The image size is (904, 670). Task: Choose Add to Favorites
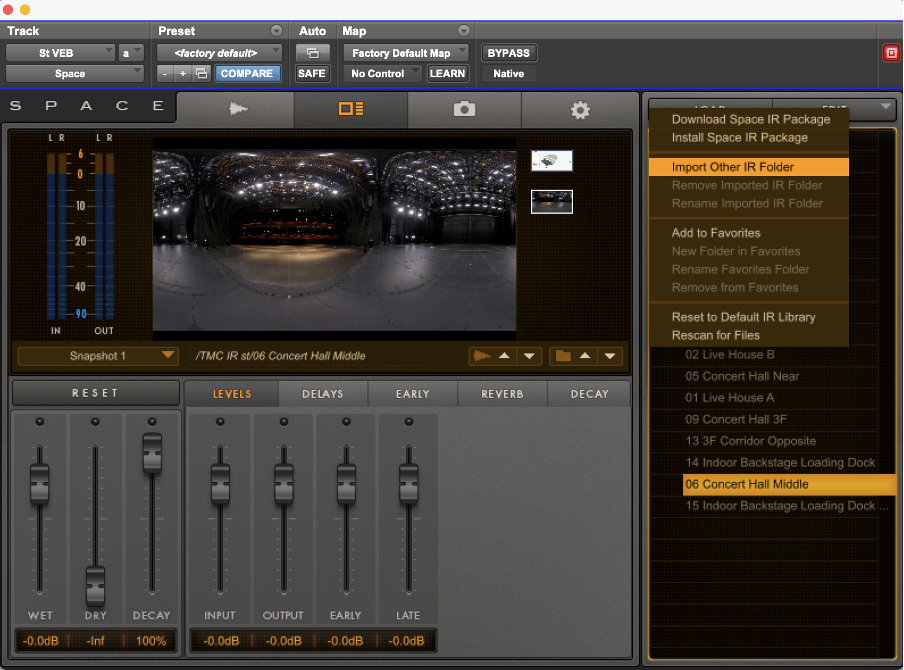coord(748,233)
